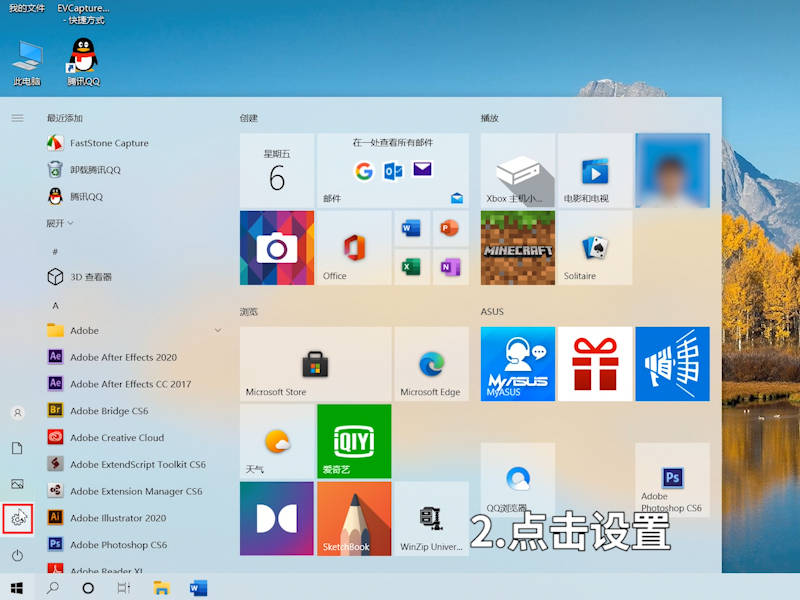Launch Word from the small tile
This screenshot has width=800, height=600.
tap(411, 229)
